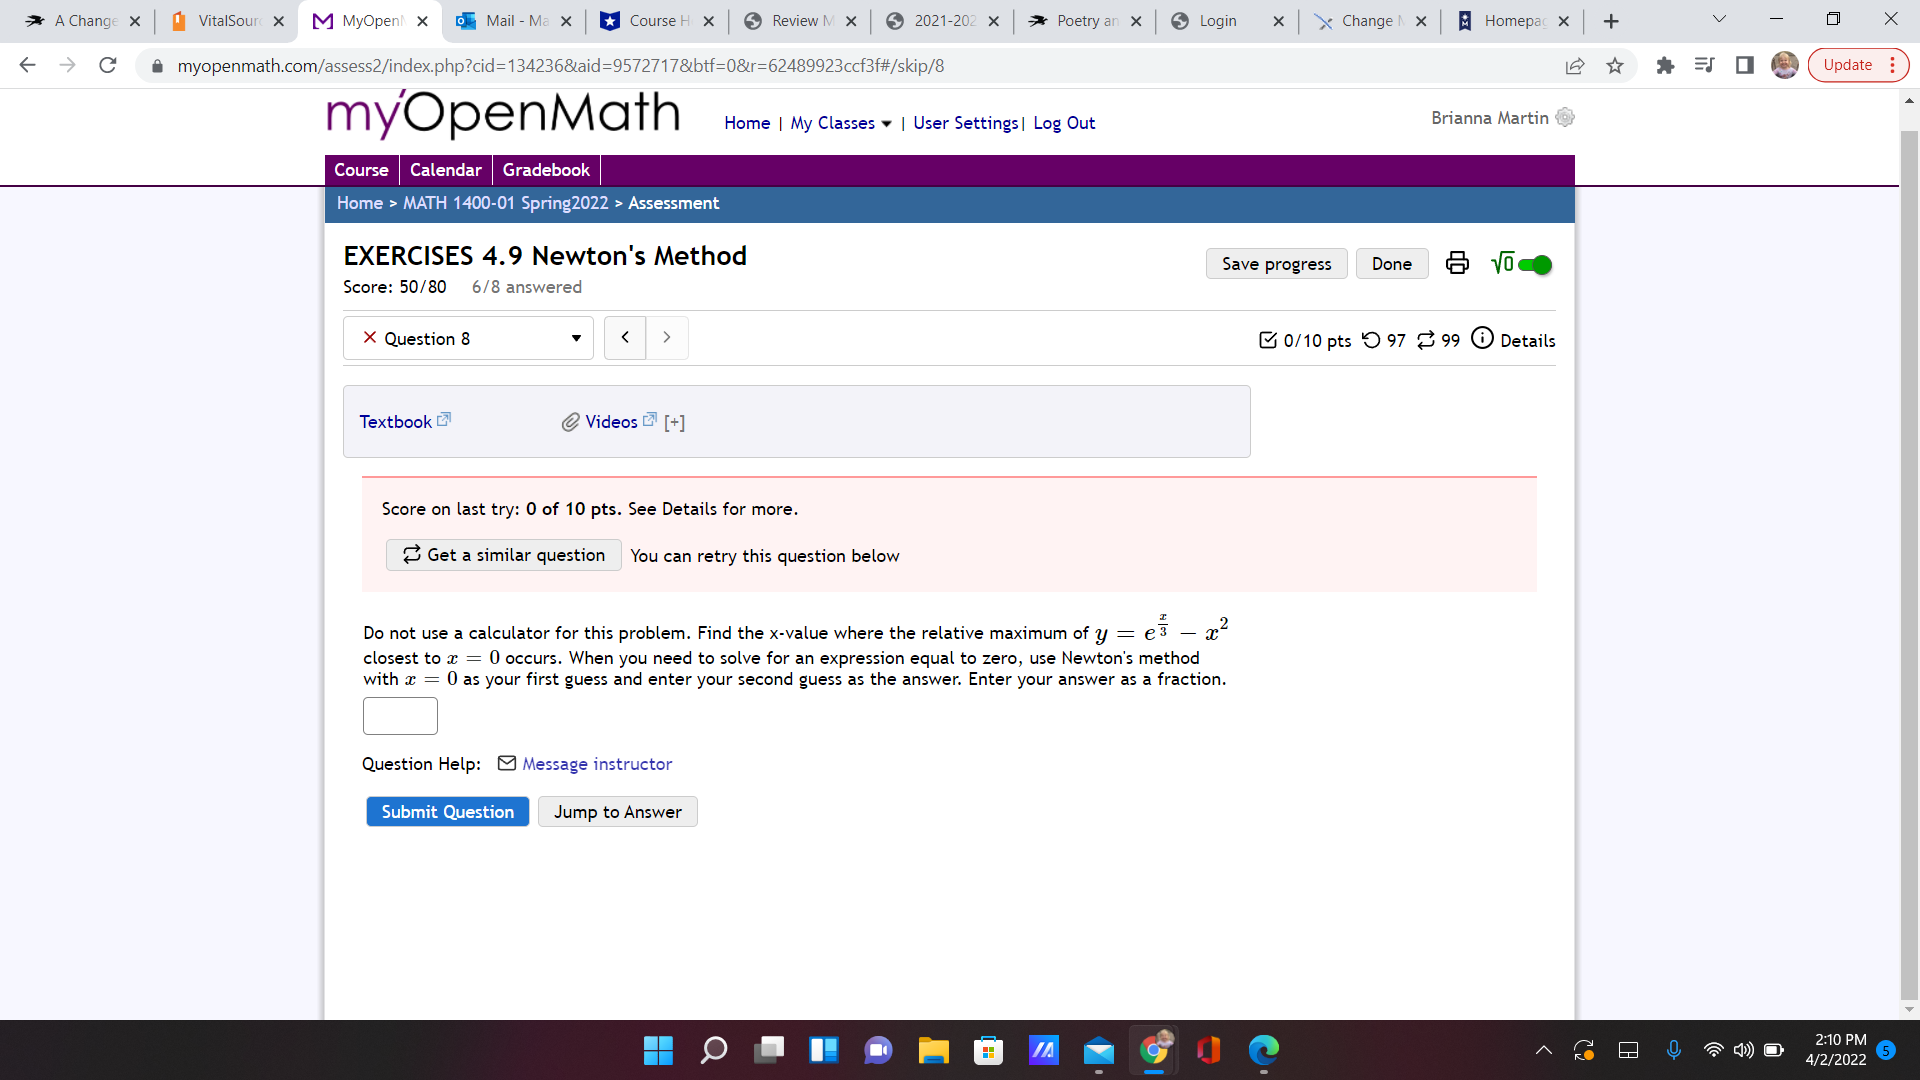The image size is (1920, 1080).
Task: Open the Calendar tab
Action: (445, 170)
